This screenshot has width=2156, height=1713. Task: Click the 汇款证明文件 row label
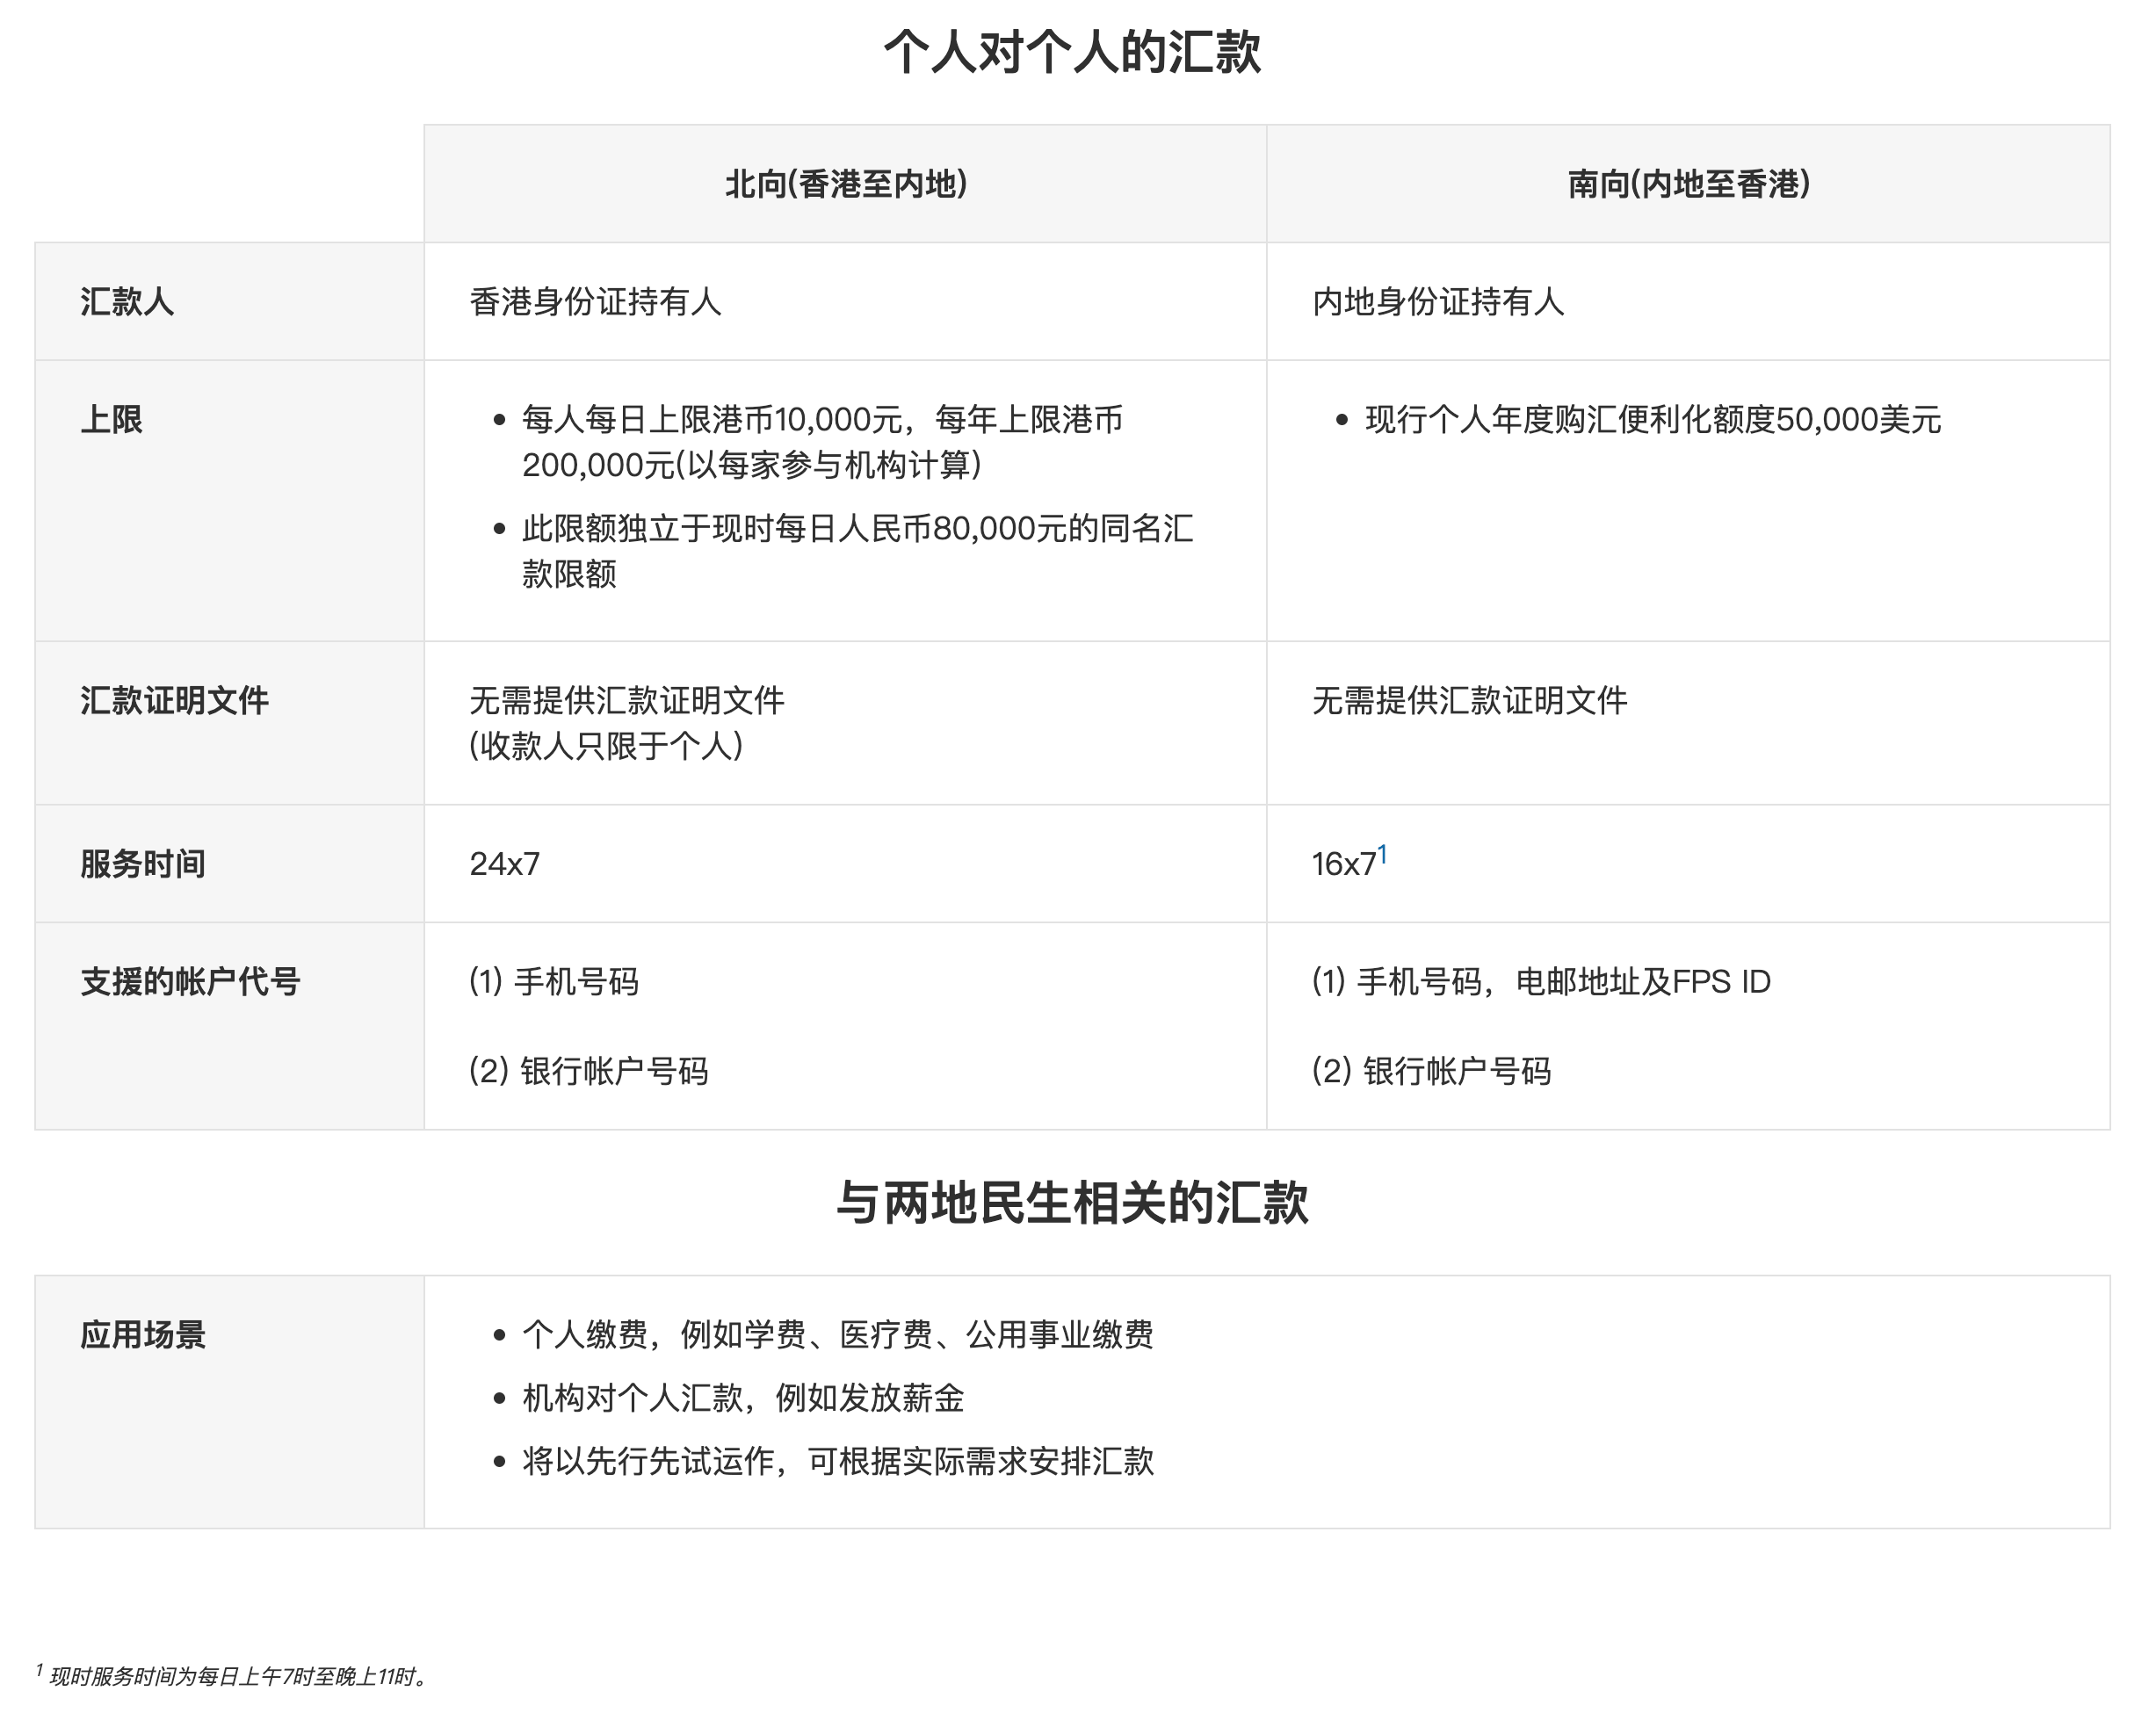click(x=174, y=700)
